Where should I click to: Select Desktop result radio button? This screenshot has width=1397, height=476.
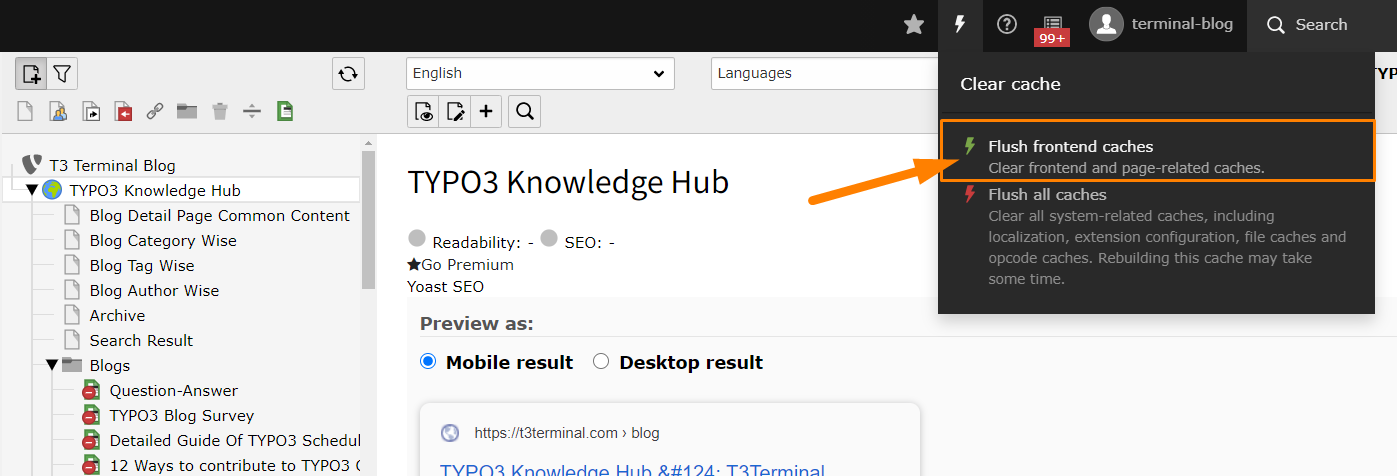point(601,362)
